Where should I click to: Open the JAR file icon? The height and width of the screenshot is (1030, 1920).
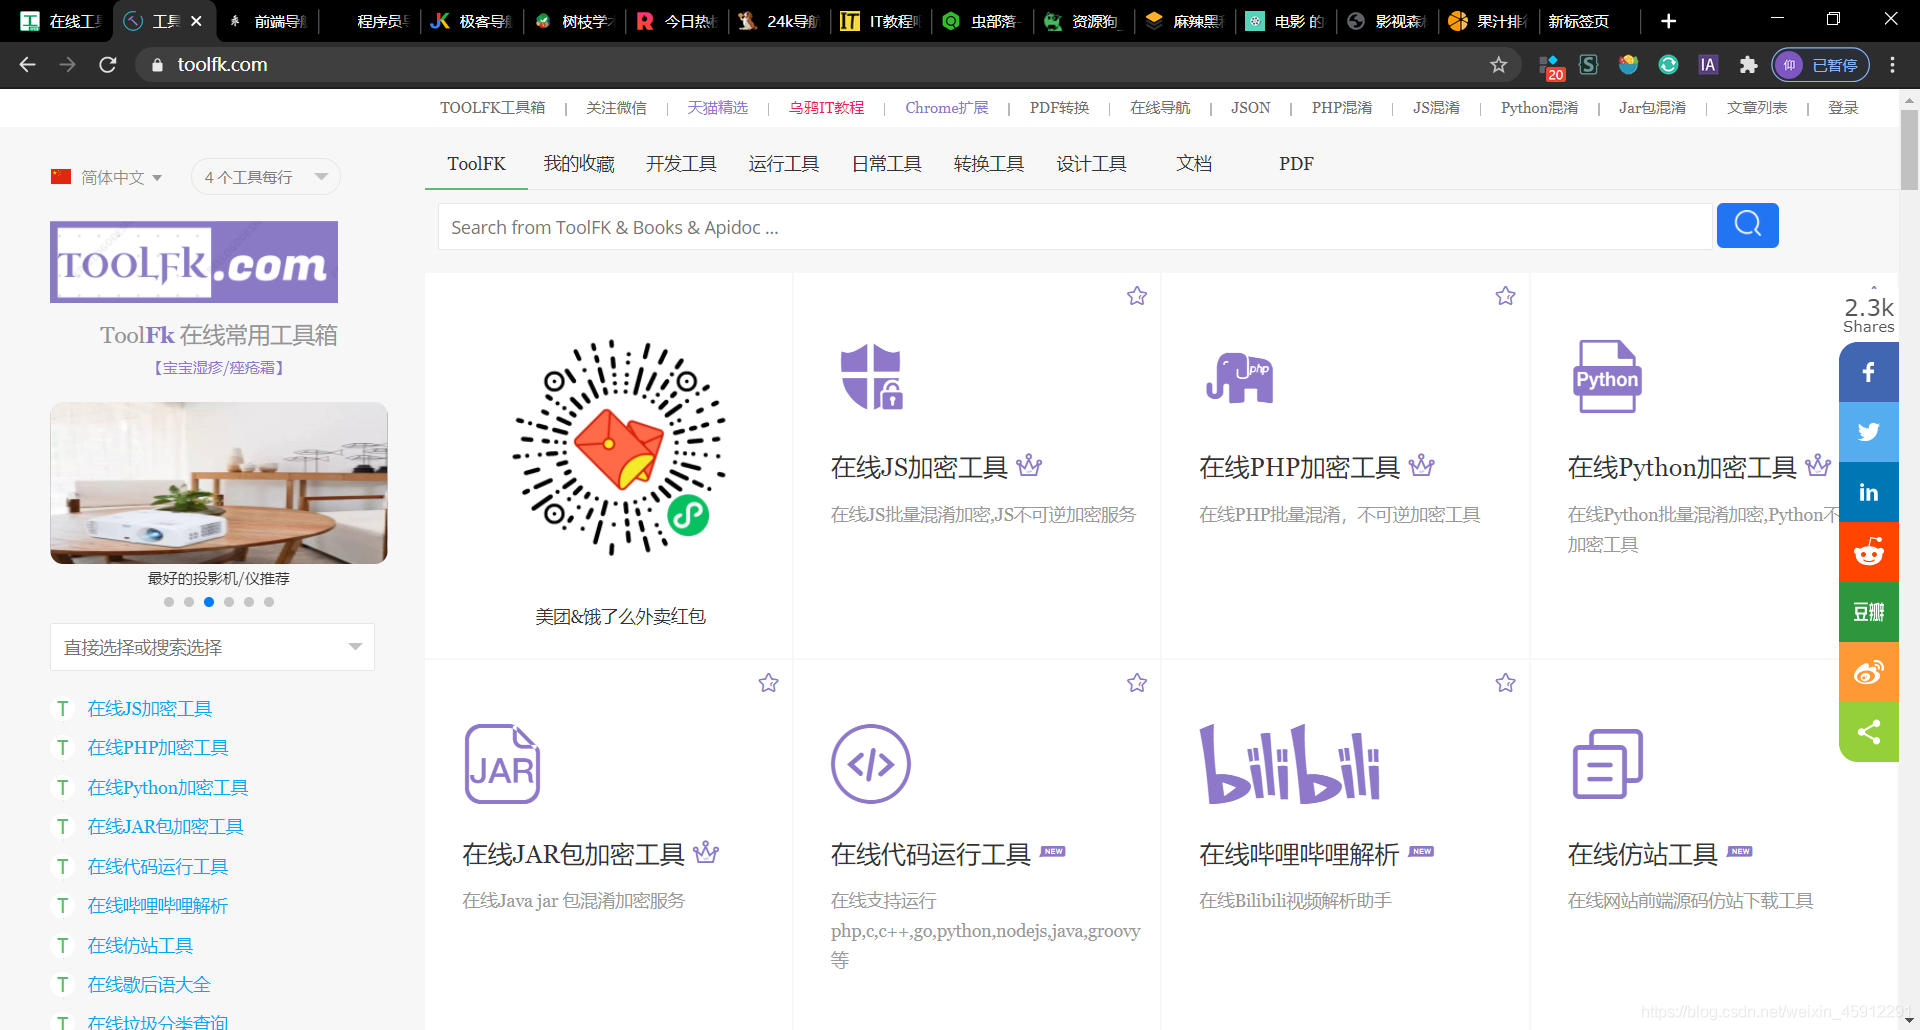[x=502, y=764]
